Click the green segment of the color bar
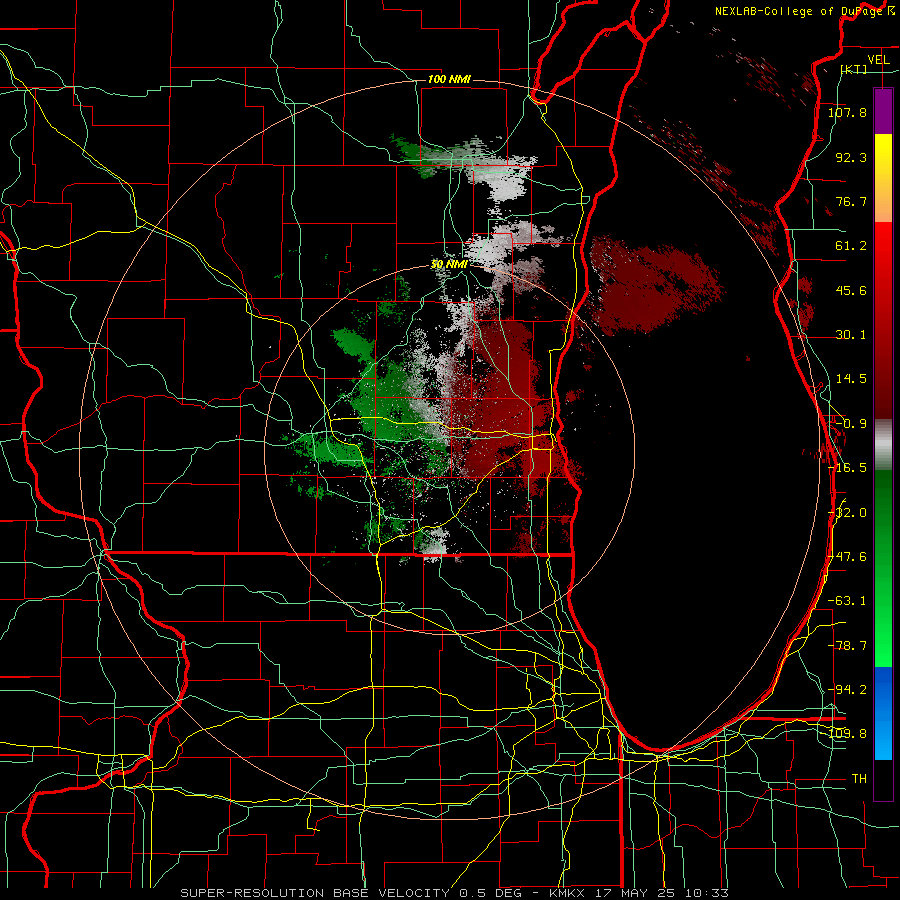Screen dimensions: 900x900 883,568
